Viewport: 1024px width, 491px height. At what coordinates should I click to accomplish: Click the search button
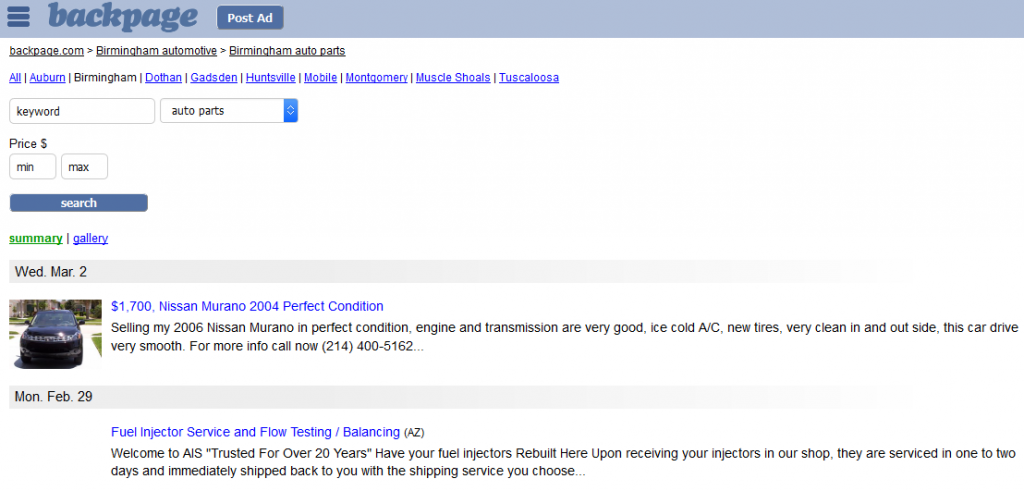pos(78,203)
